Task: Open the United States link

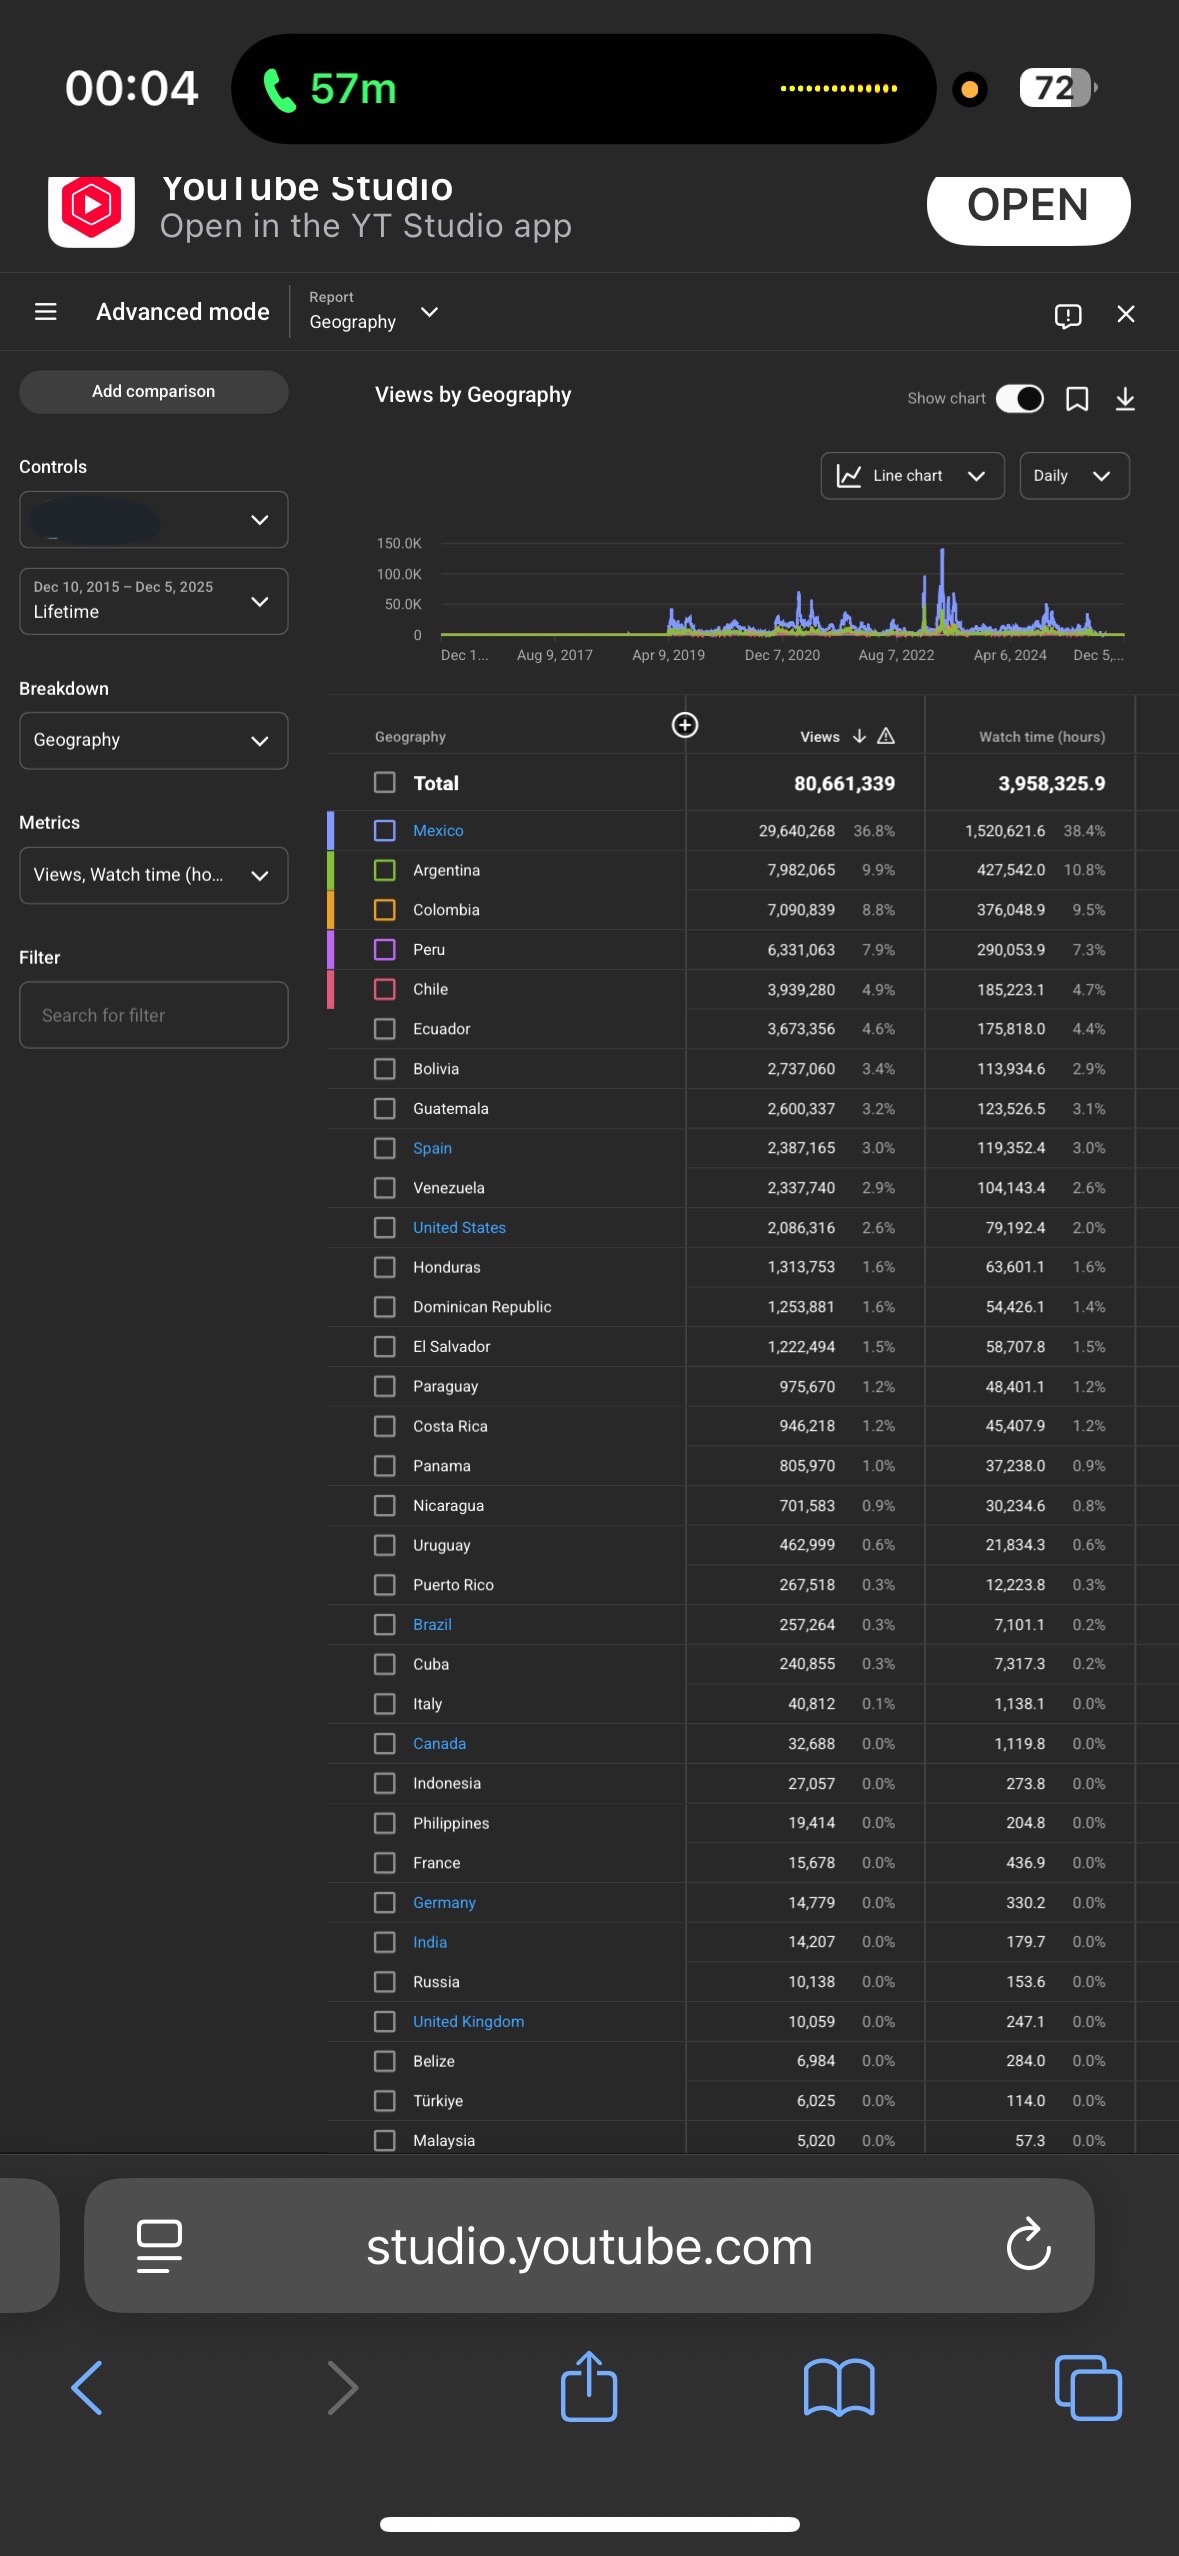Action: (459, 1228)
